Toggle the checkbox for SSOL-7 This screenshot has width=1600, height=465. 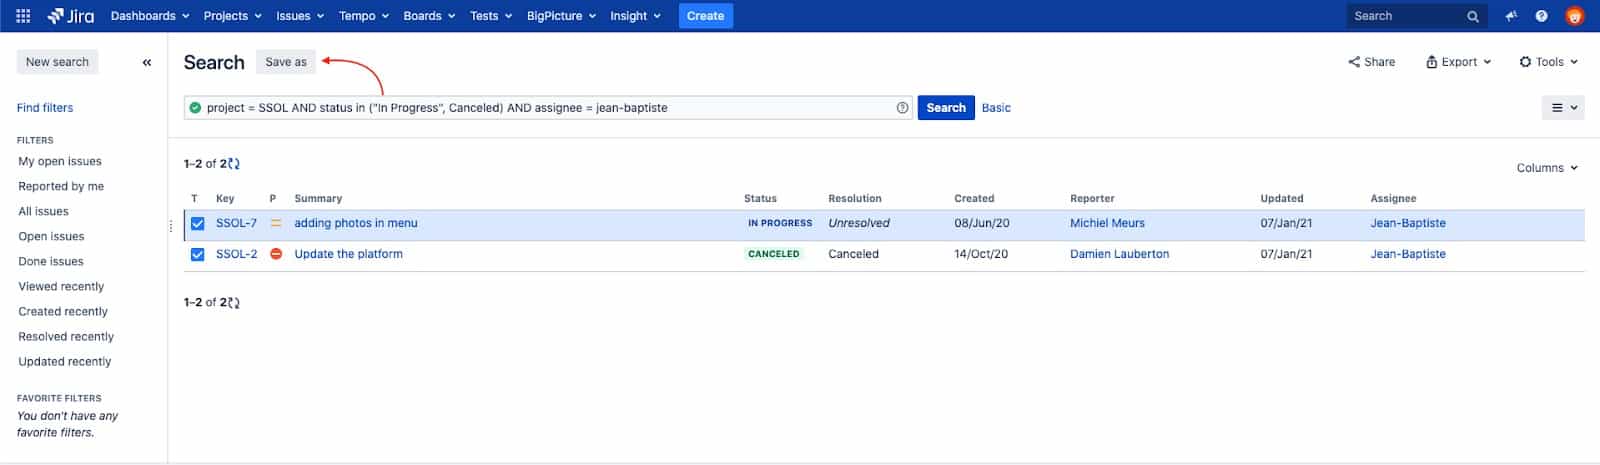tap(198, 224)
